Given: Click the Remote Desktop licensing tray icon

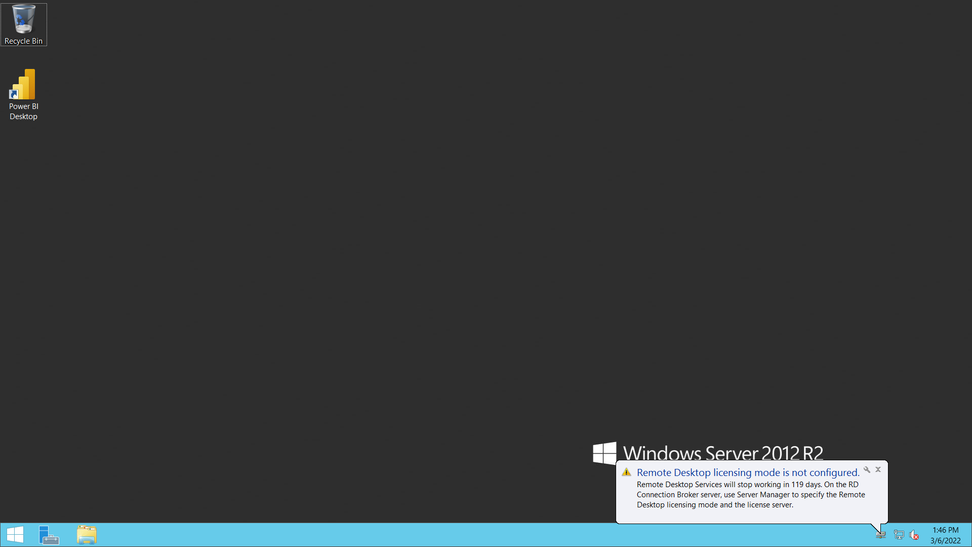Looking at the screenshot, I should pyautogui.click(x=881, y=534).
